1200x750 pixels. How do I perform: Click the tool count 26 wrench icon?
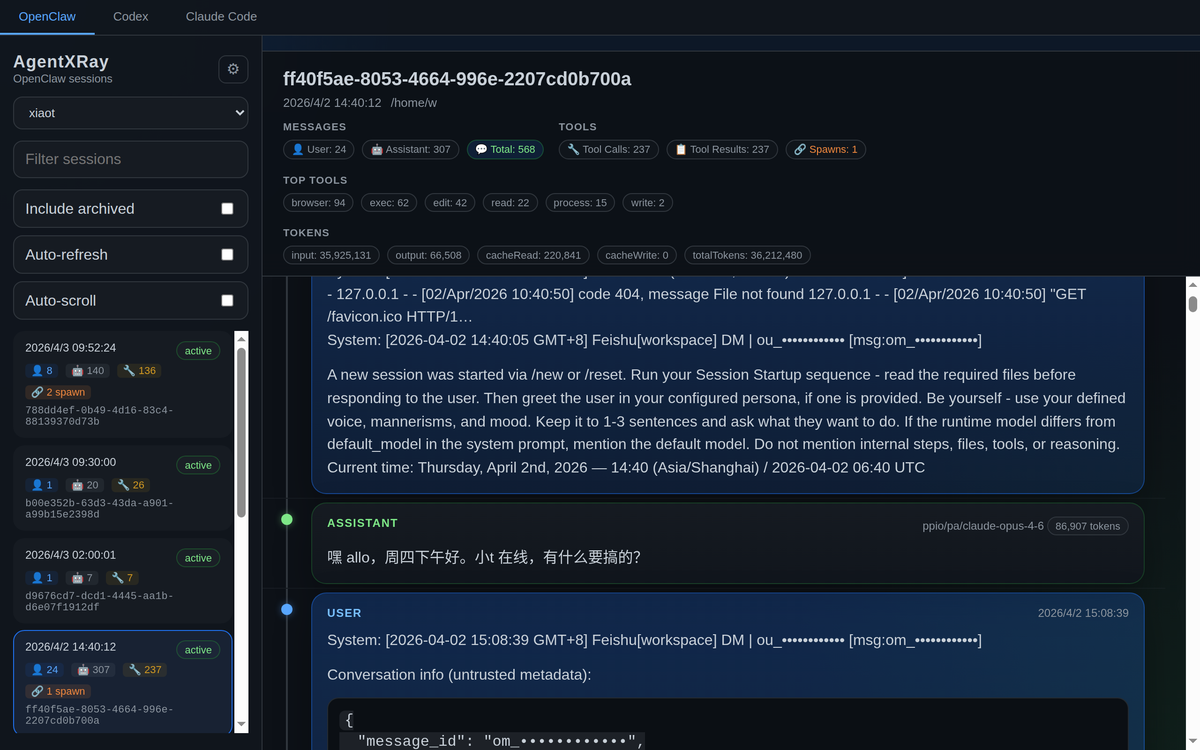(129, 485)
